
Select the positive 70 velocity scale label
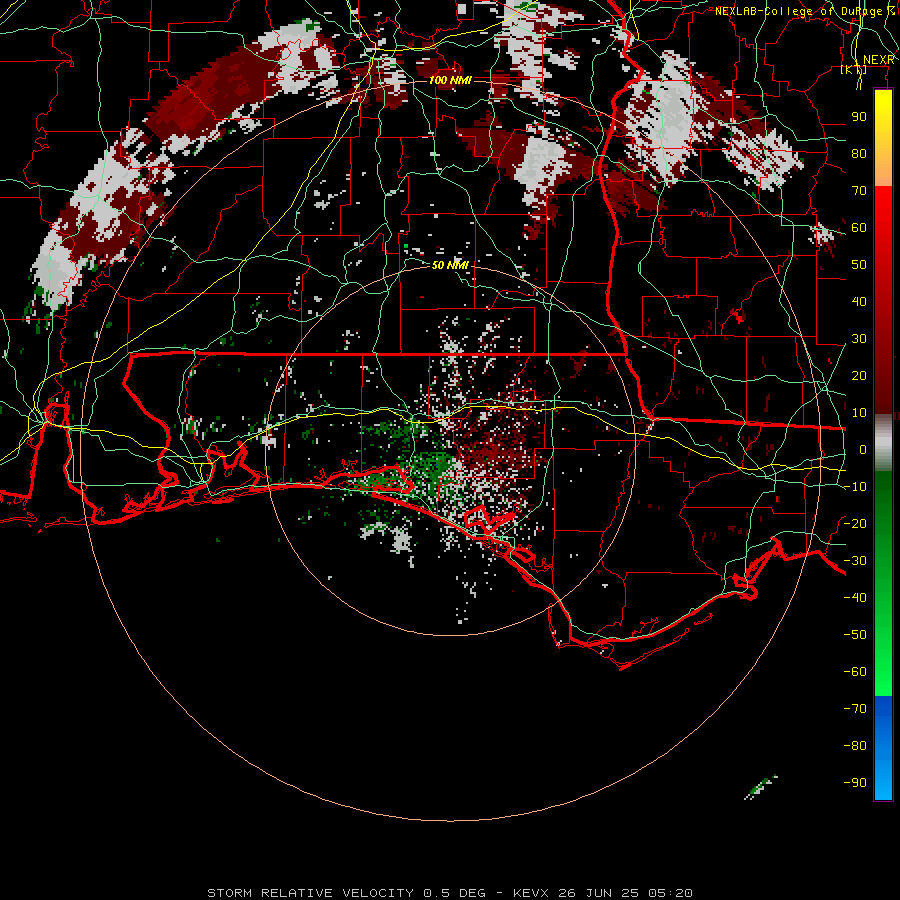pyautogui.click(x=859, y=191)
